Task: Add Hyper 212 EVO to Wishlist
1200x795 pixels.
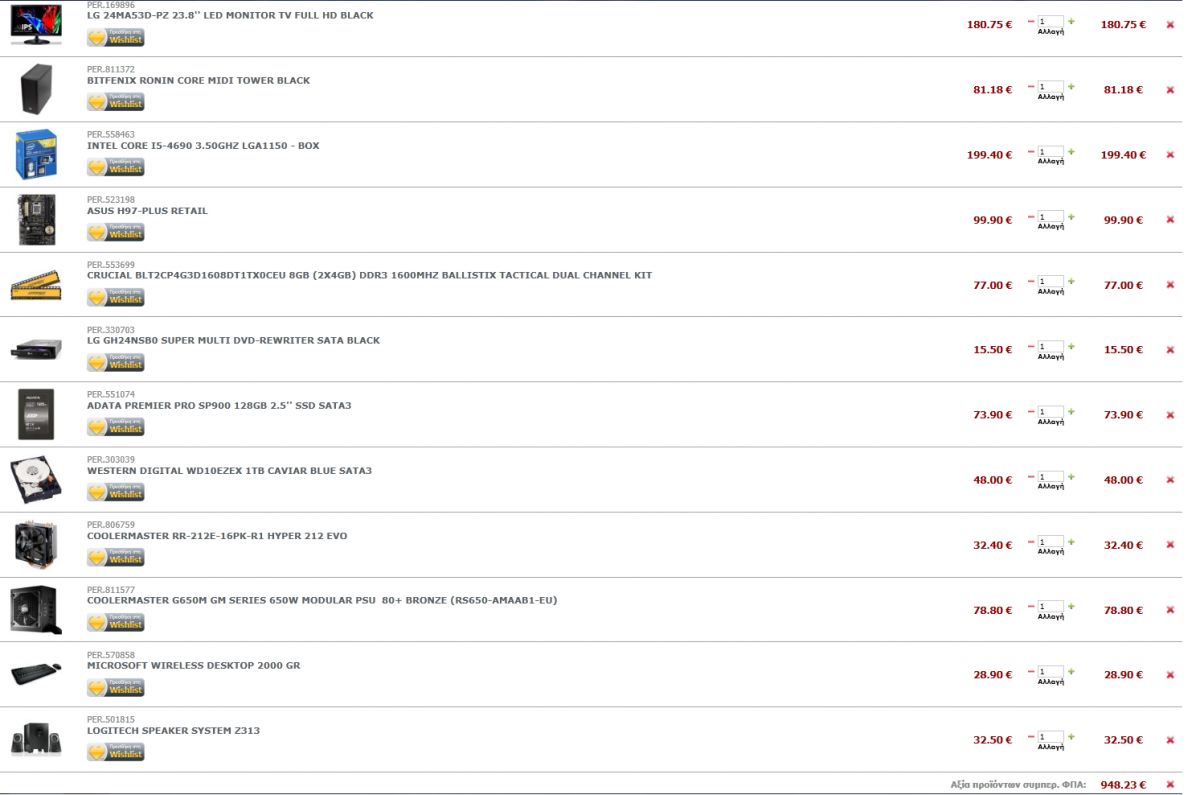Action: click(116, 557)
